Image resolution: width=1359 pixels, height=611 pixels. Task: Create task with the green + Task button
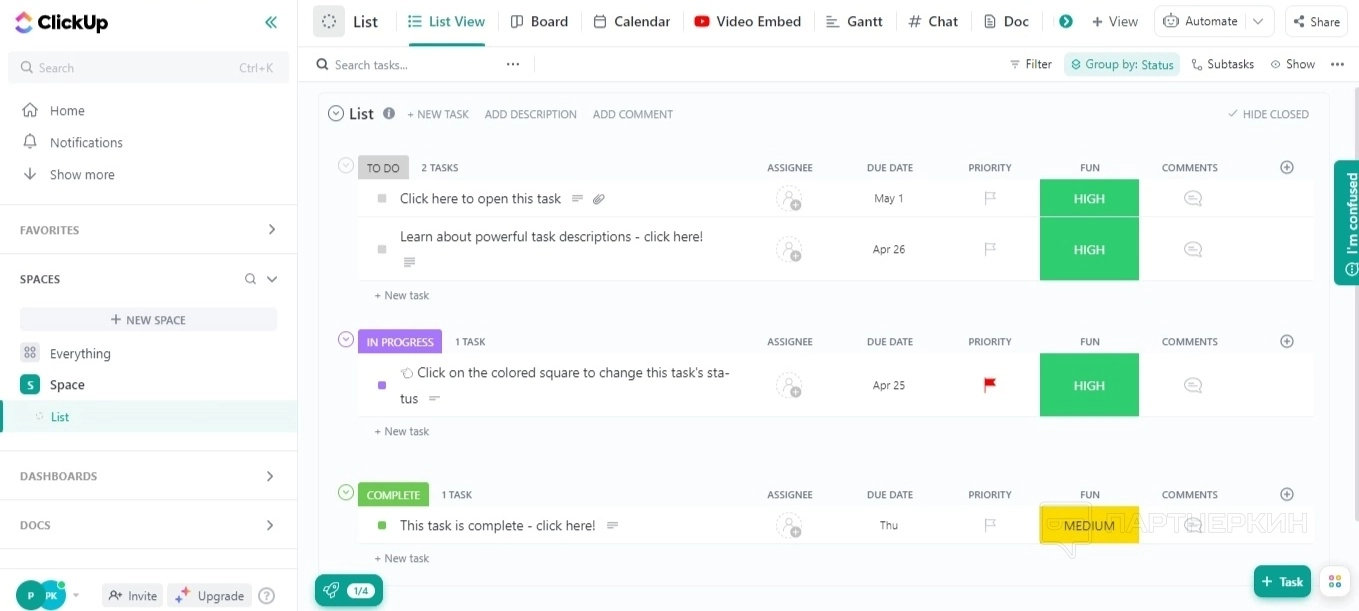(1282, 581)
